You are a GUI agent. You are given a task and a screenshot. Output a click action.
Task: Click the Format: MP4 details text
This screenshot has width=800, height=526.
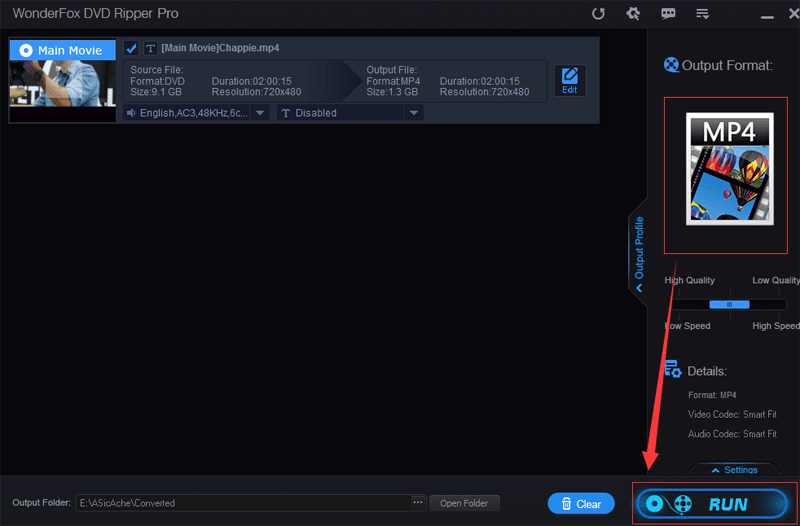(712, 395)
